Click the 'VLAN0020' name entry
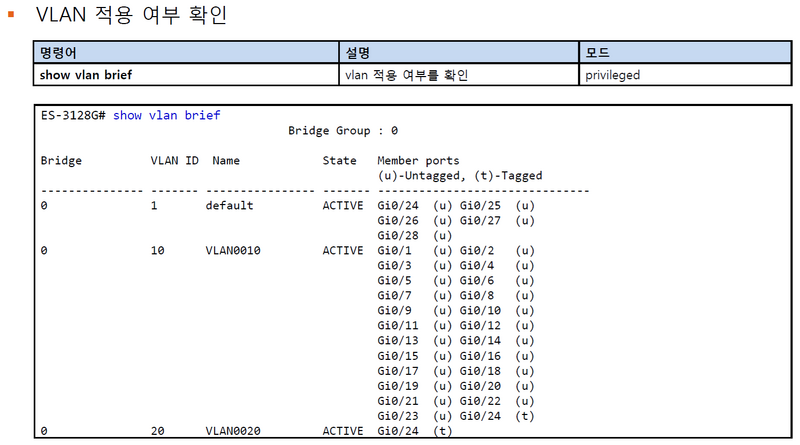This screenshot has width=800, height=445. [x=233, y=431]
